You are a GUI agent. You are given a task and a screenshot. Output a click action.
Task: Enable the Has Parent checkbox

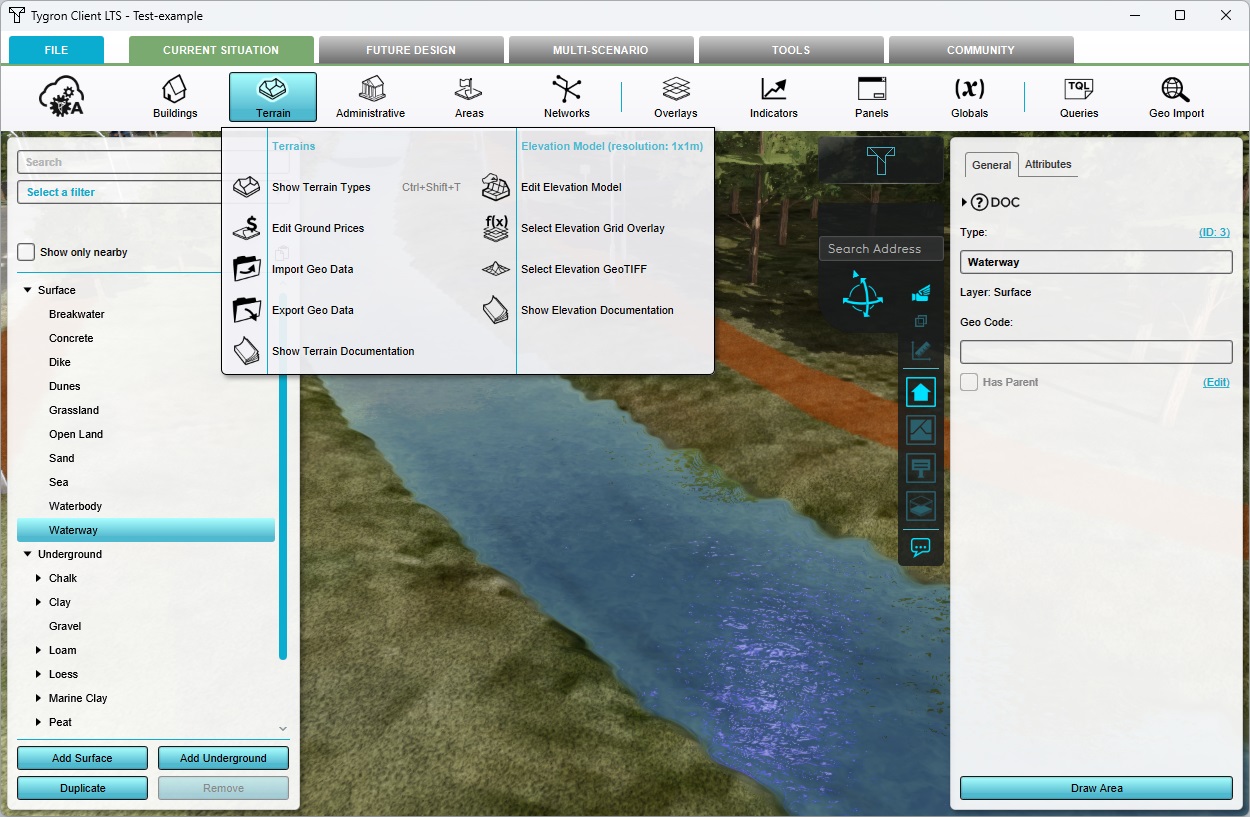[x=969, y=382]
